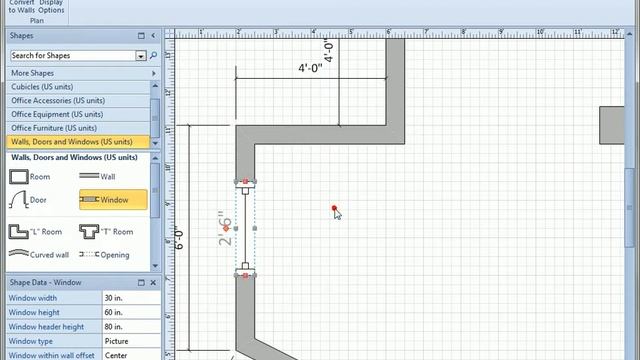Maximize the Shape Data - Window pane
Image resolution: width=640 pixels, height=360 pixels.
tap(141, 282)
